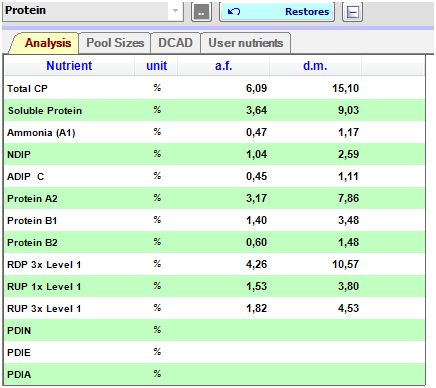Click Protein B1 a.f. value 1,40

(256, 220)
